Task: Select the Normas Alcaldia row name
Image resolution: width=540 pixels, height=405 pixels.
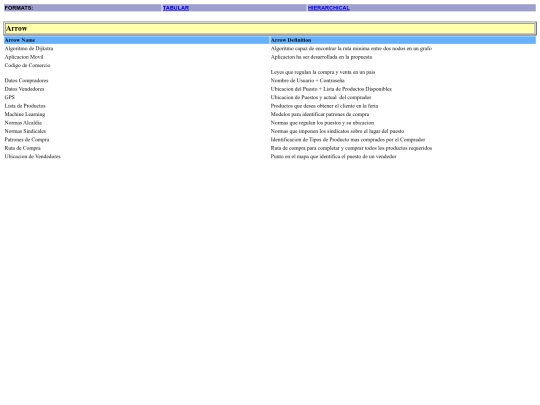Action: [x=23, y=123]
